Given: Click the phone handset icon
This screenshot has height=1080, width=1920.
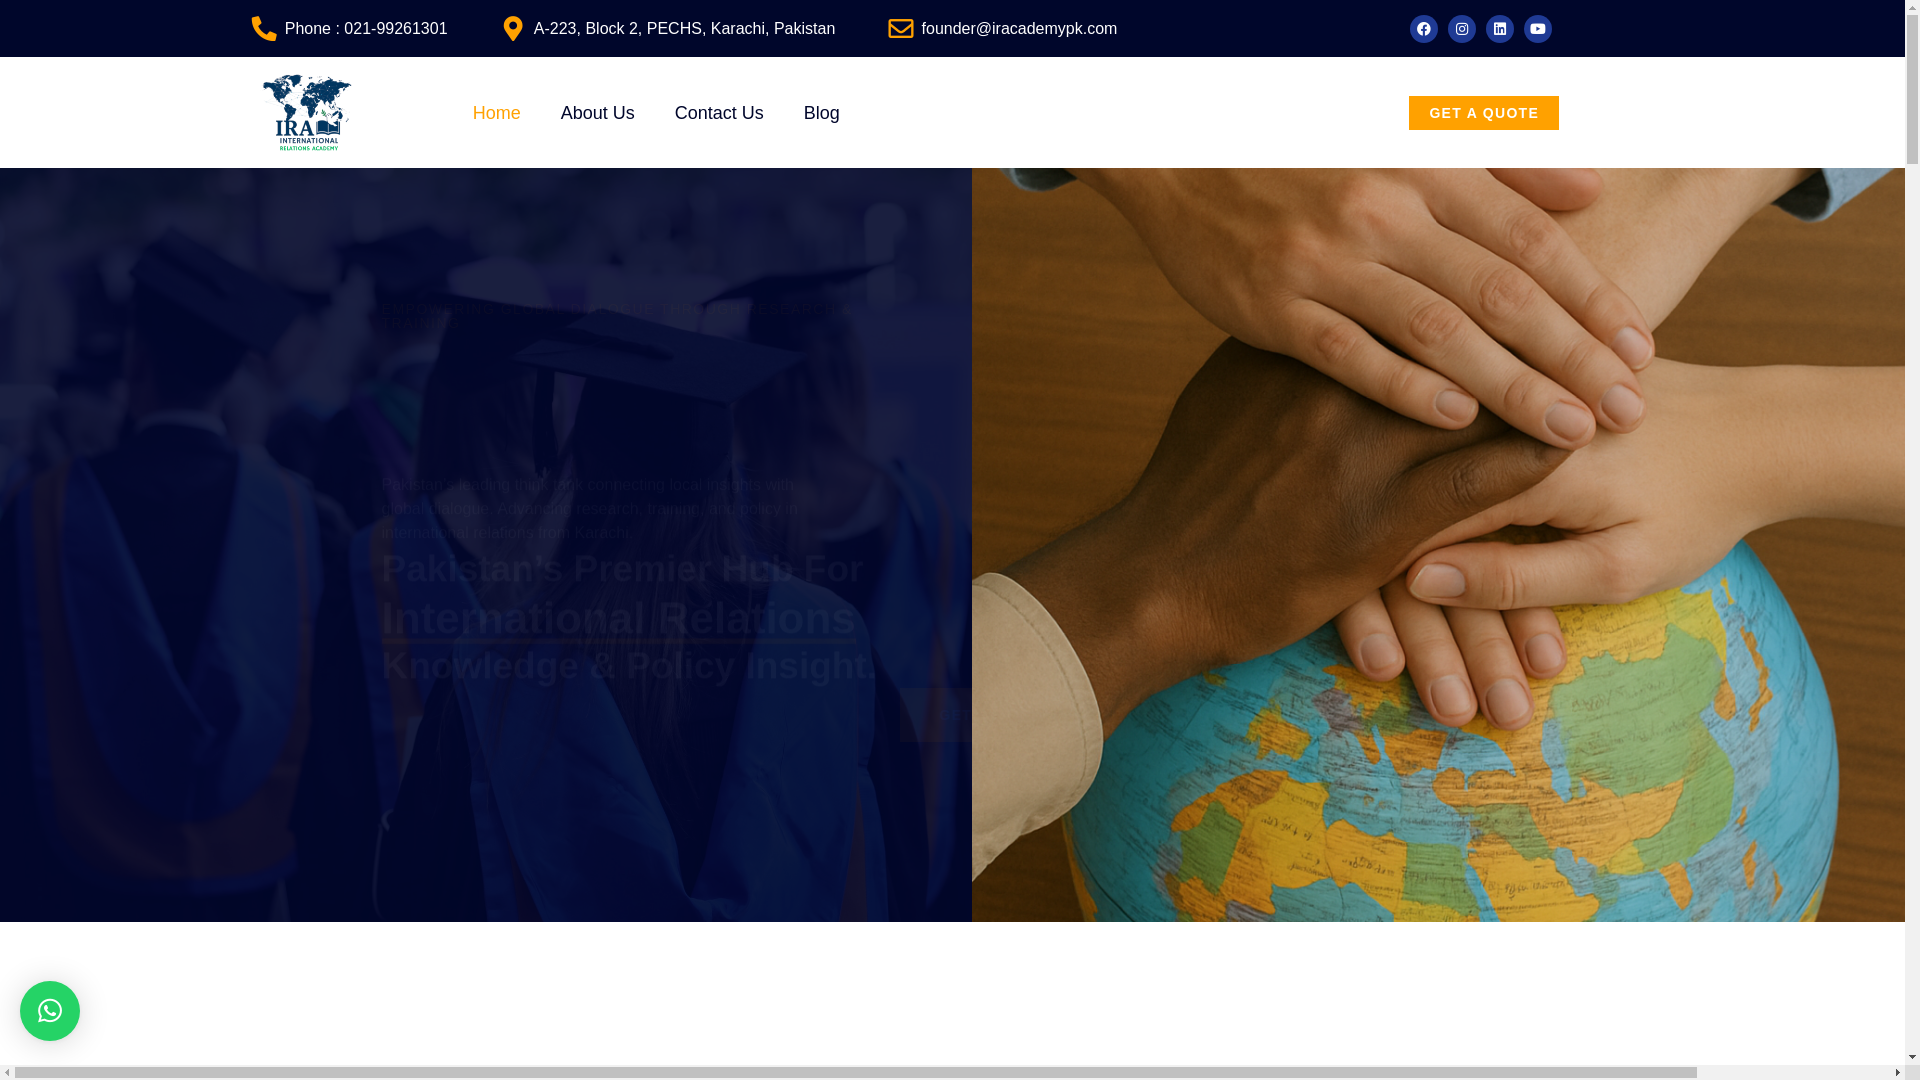Looking at the screenshot, I should point(264,28).
